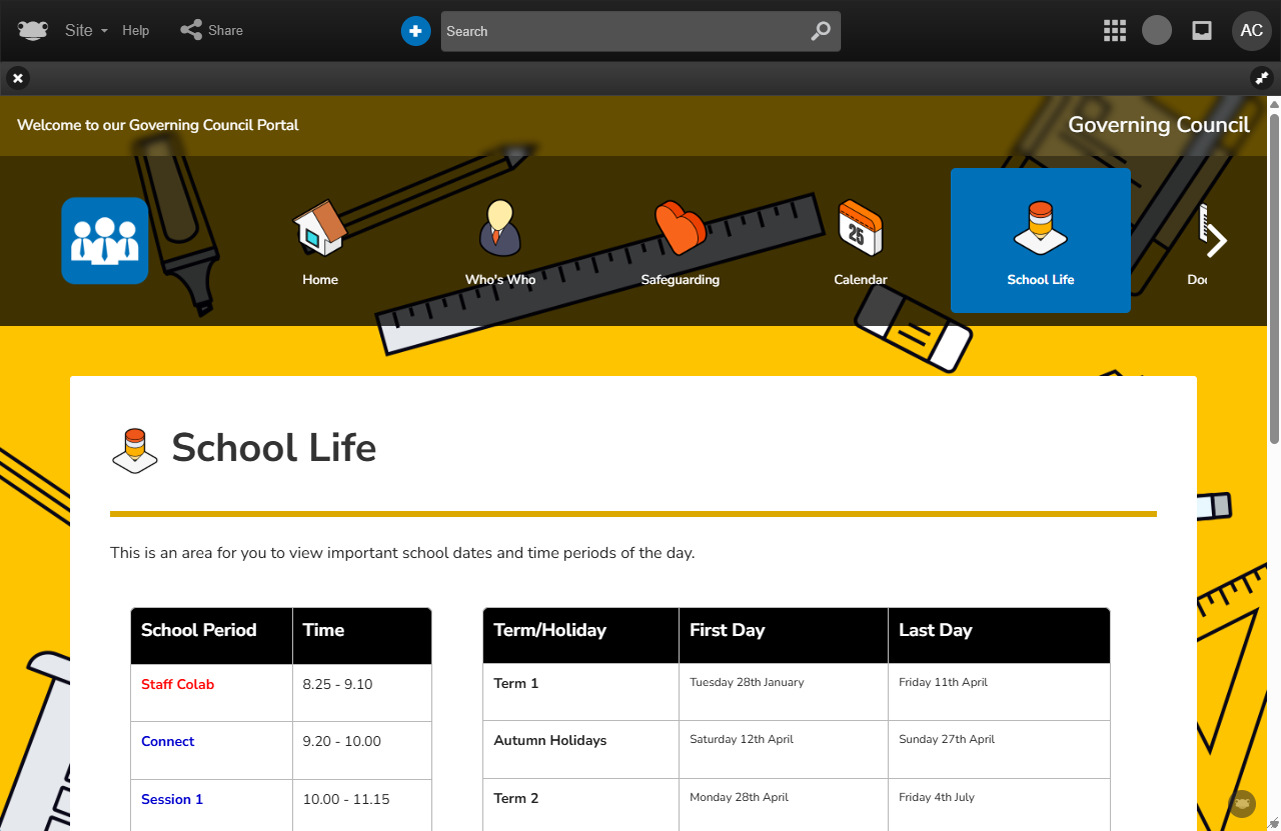Click the Frog logo icon
This screenshot has width=1281, height=831.
(33, 30)
